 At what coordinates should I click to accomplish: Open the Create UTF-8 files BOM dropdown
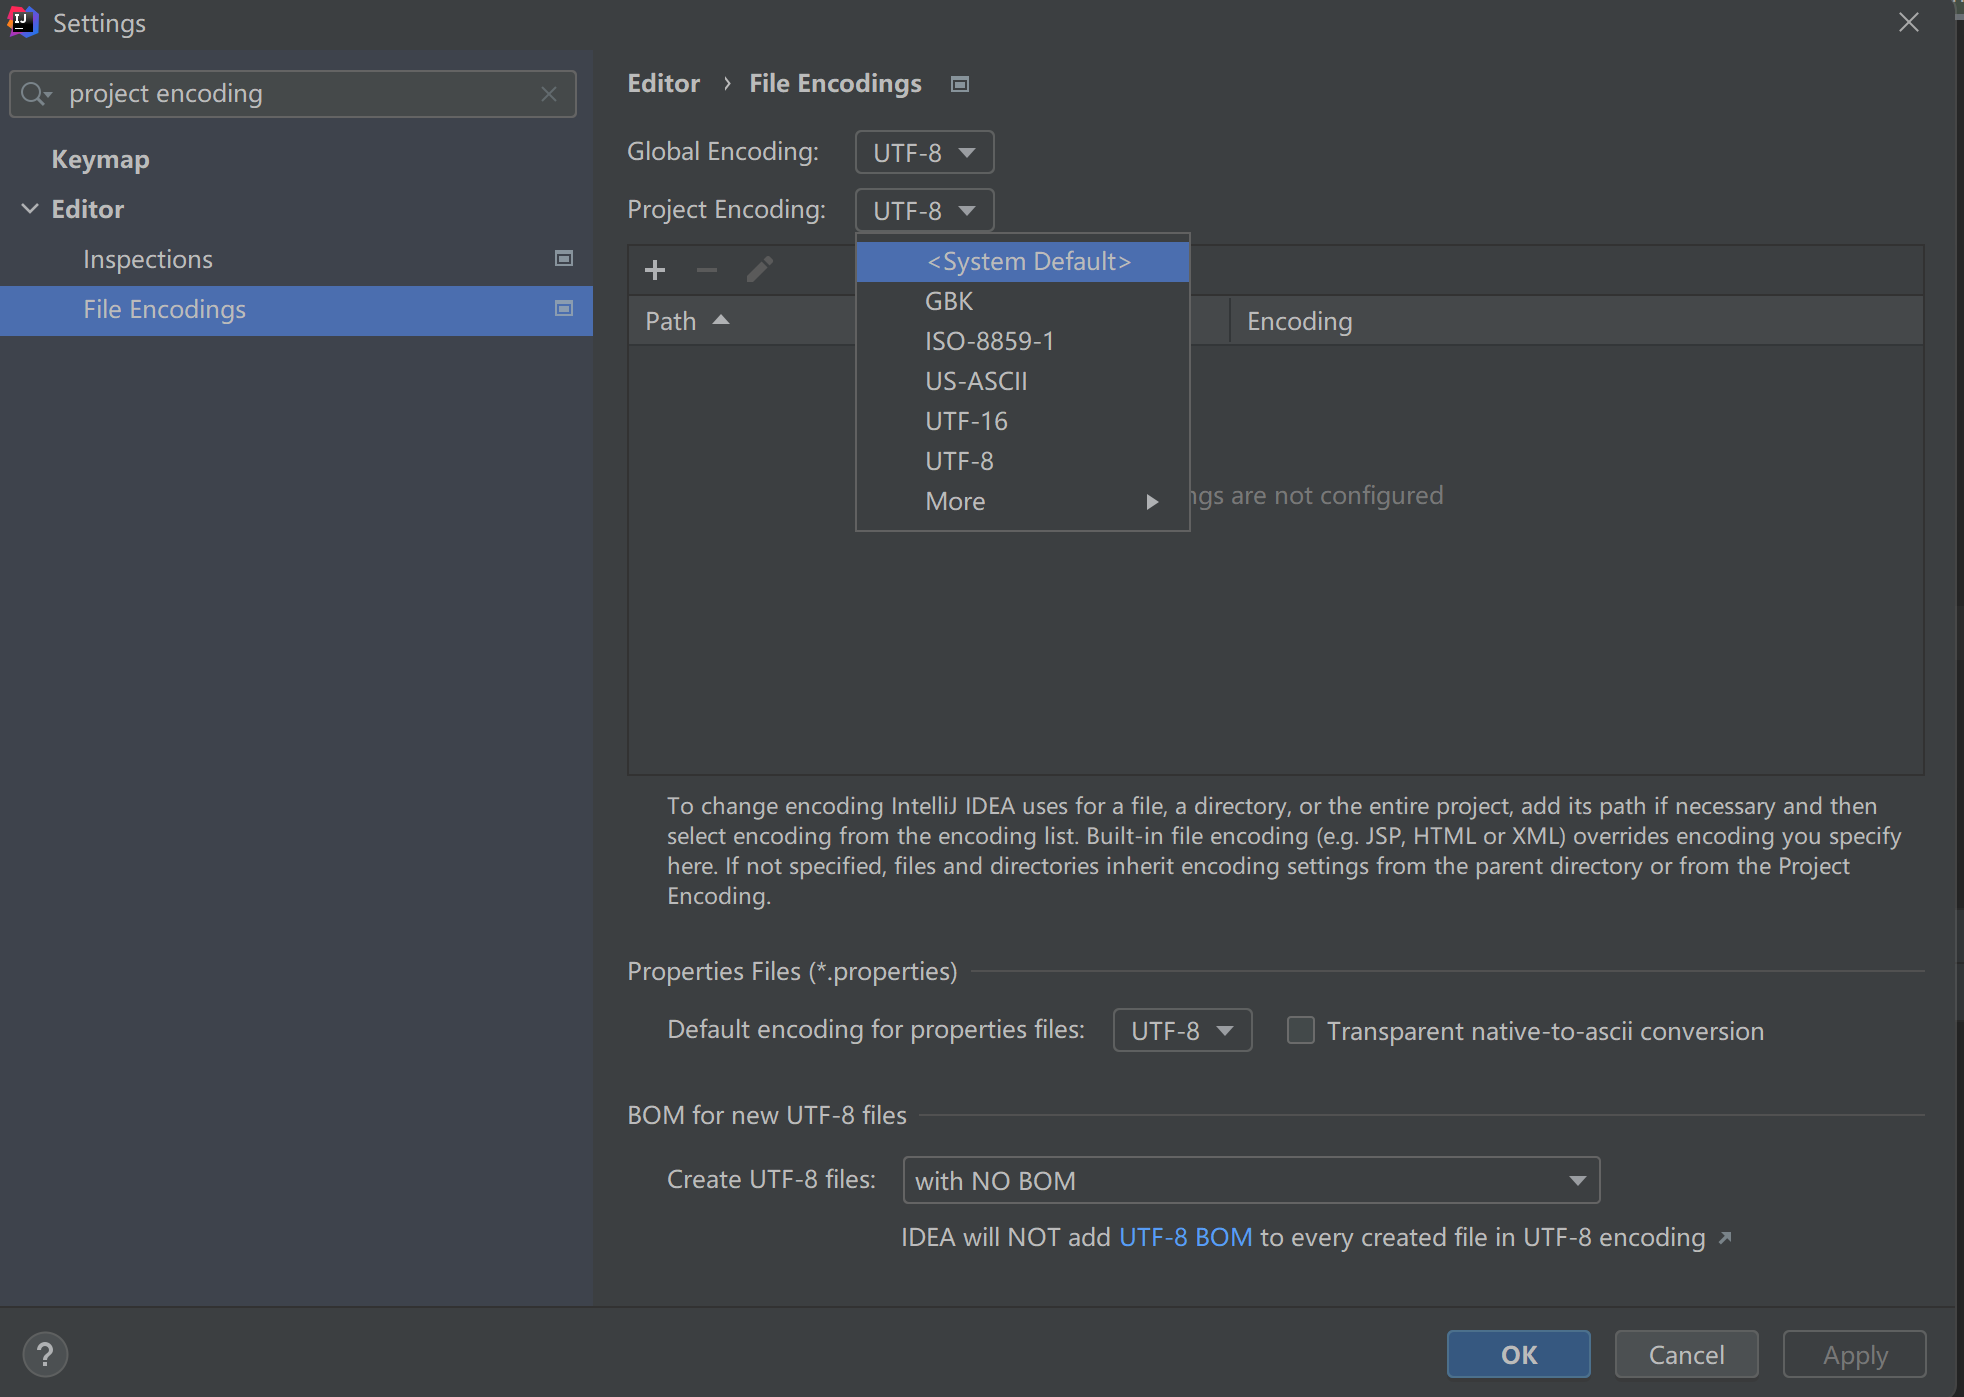pos(1250,1181)
